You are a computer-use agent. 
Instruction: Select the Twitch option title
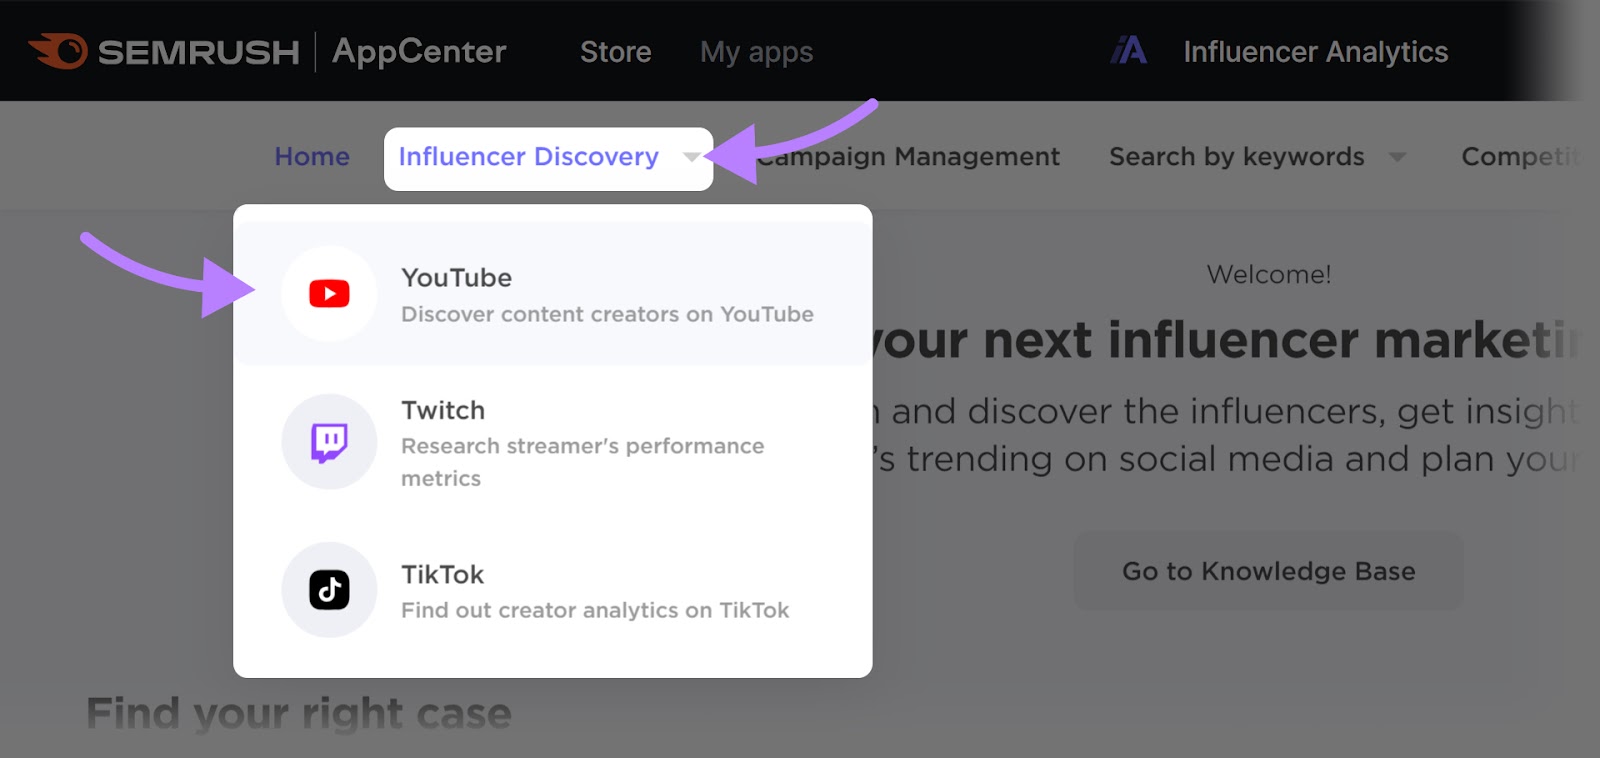pyautogui.click(x=443, y=411)
